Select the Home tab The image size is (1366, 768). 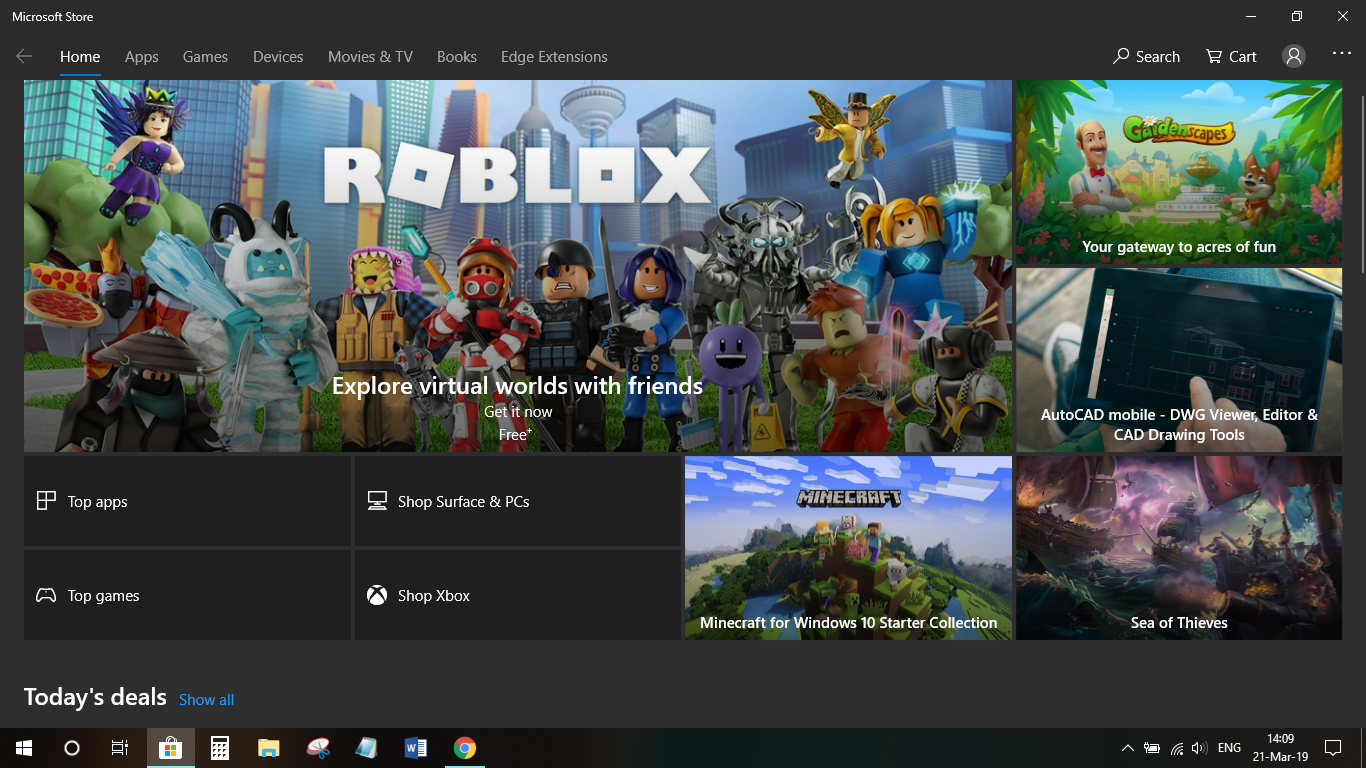[80, 57]
